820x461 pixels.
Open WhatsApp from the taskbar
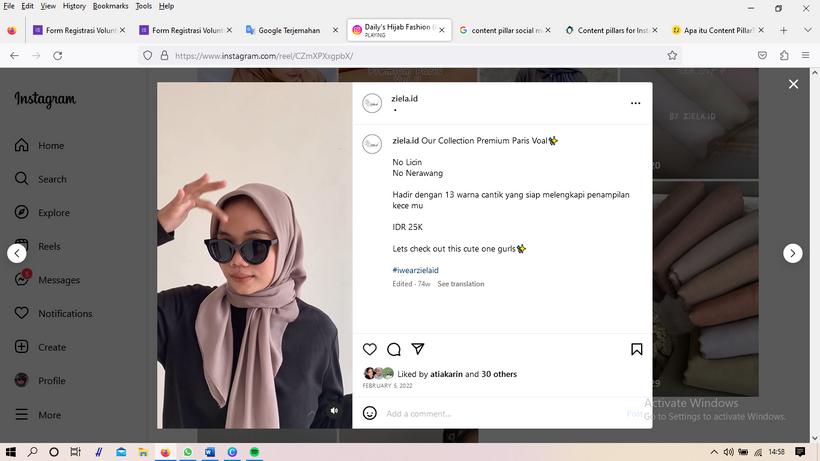[x=188, y=452]
